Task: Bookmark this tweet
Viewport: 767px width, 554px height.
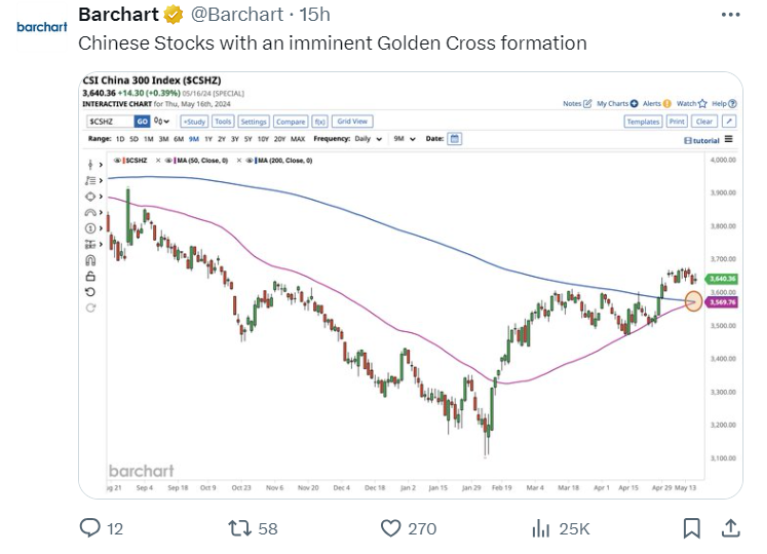Action: (x=691, y=527)
